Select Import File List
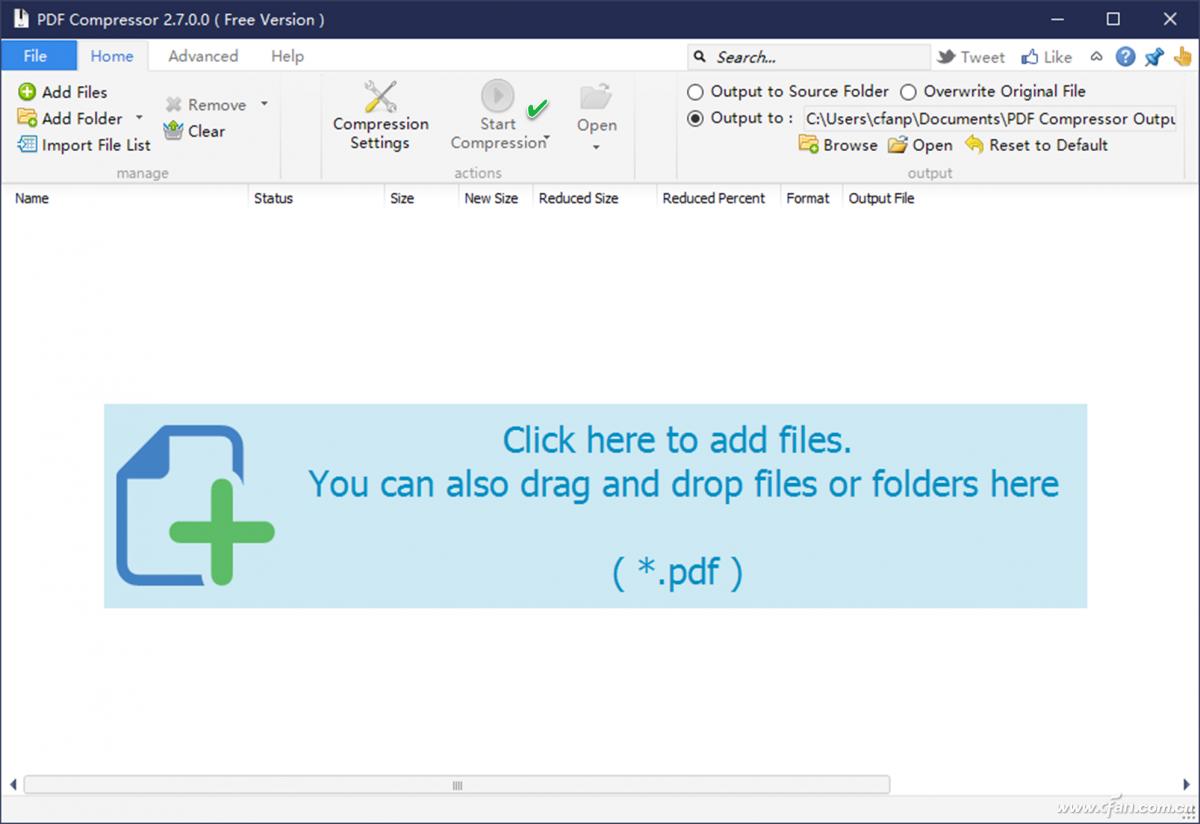 click(84, 145)
